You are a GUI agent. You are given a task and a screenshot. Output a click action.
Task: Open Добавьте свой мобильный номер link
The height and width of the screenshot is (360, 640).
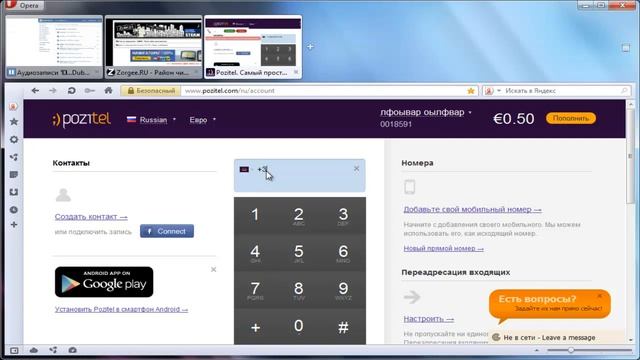(472, 209)
